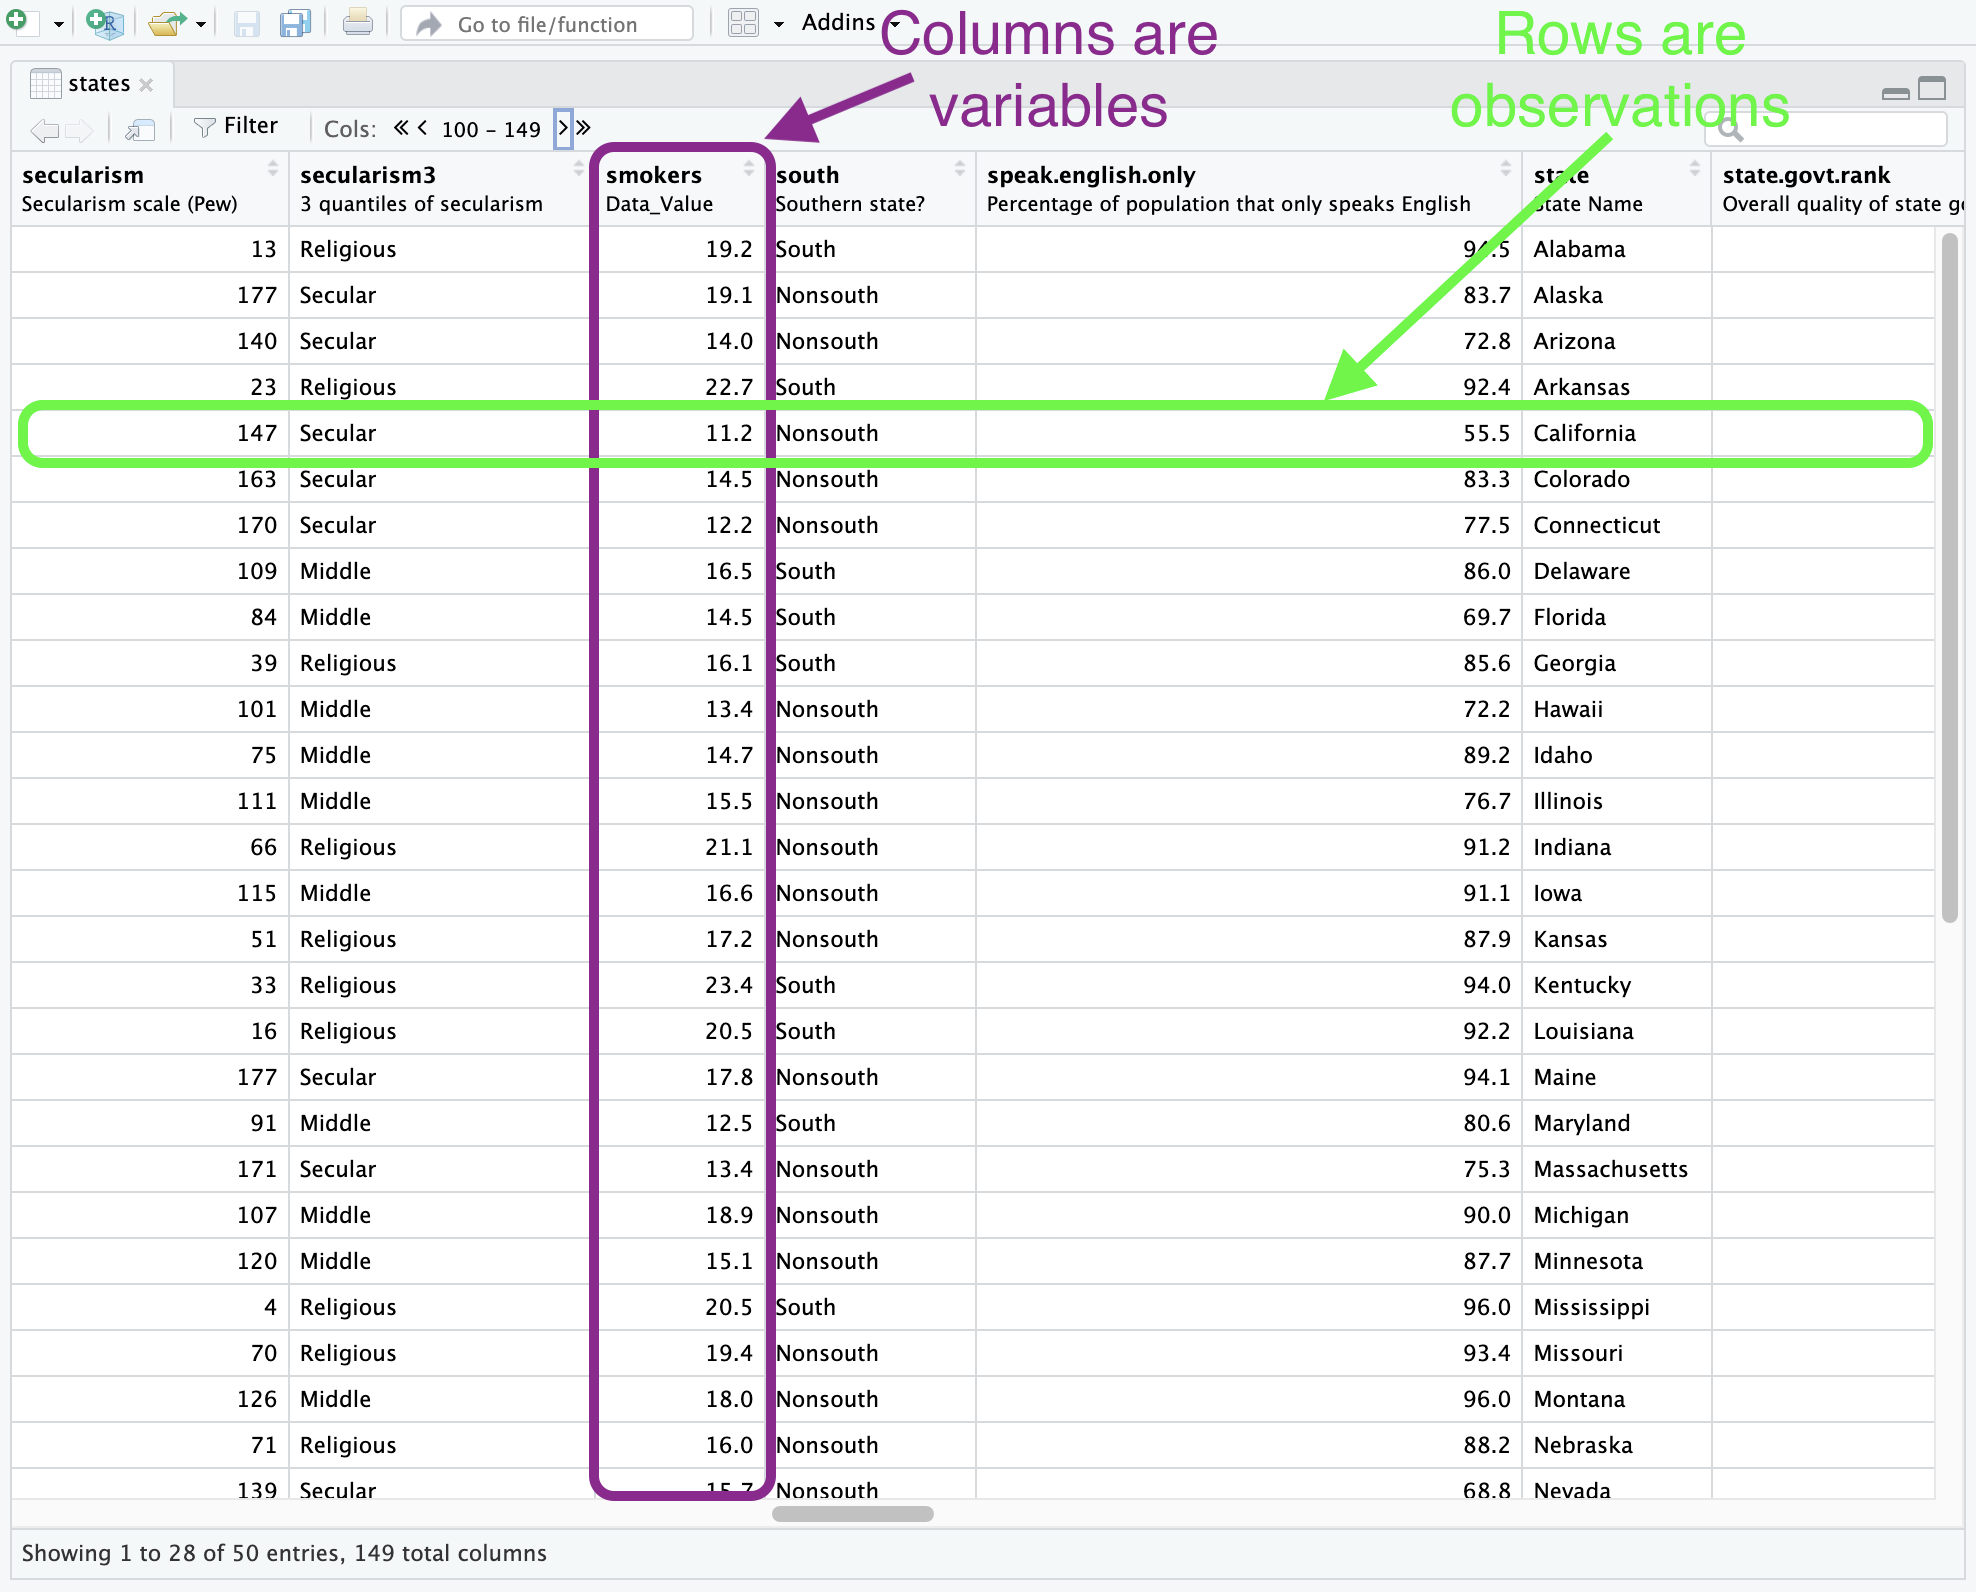The image size is (1976, 1592).
Task: Open the new file dropdown arrow
Action: [58, 24]
